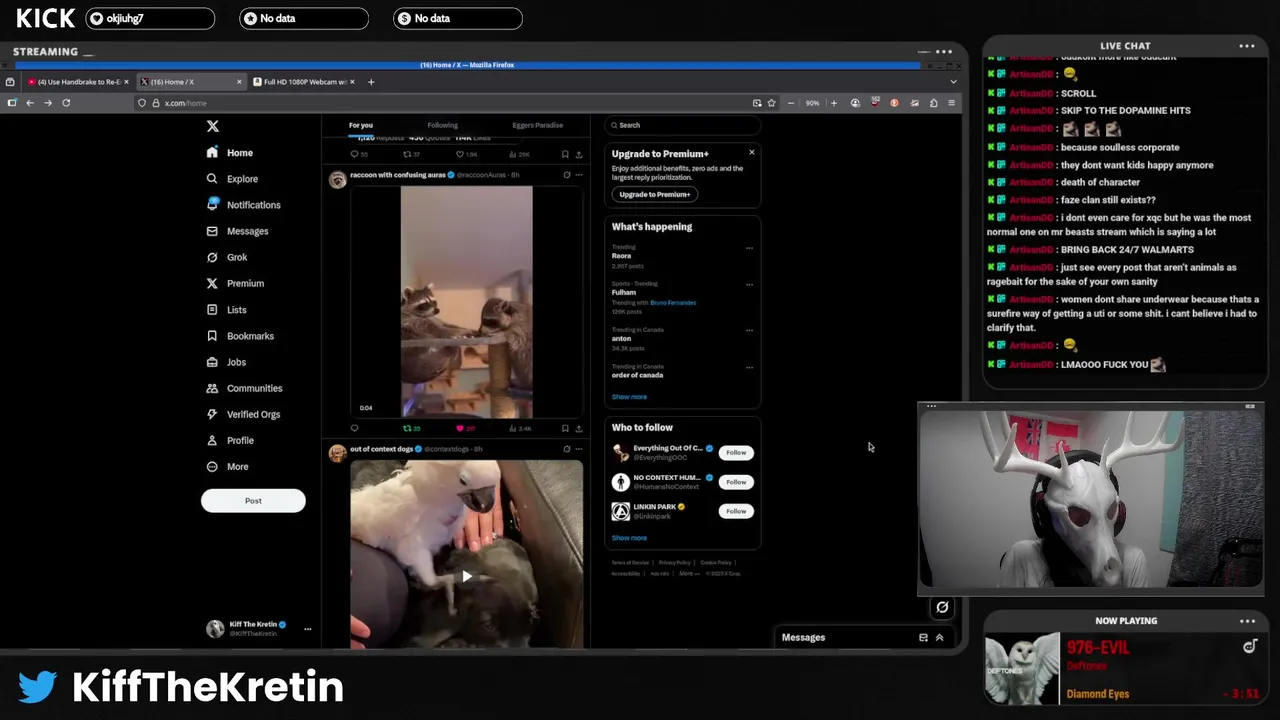Follow Everything Out Of Context
Viewport: 1280px width, 720px height.
(736, 453)
